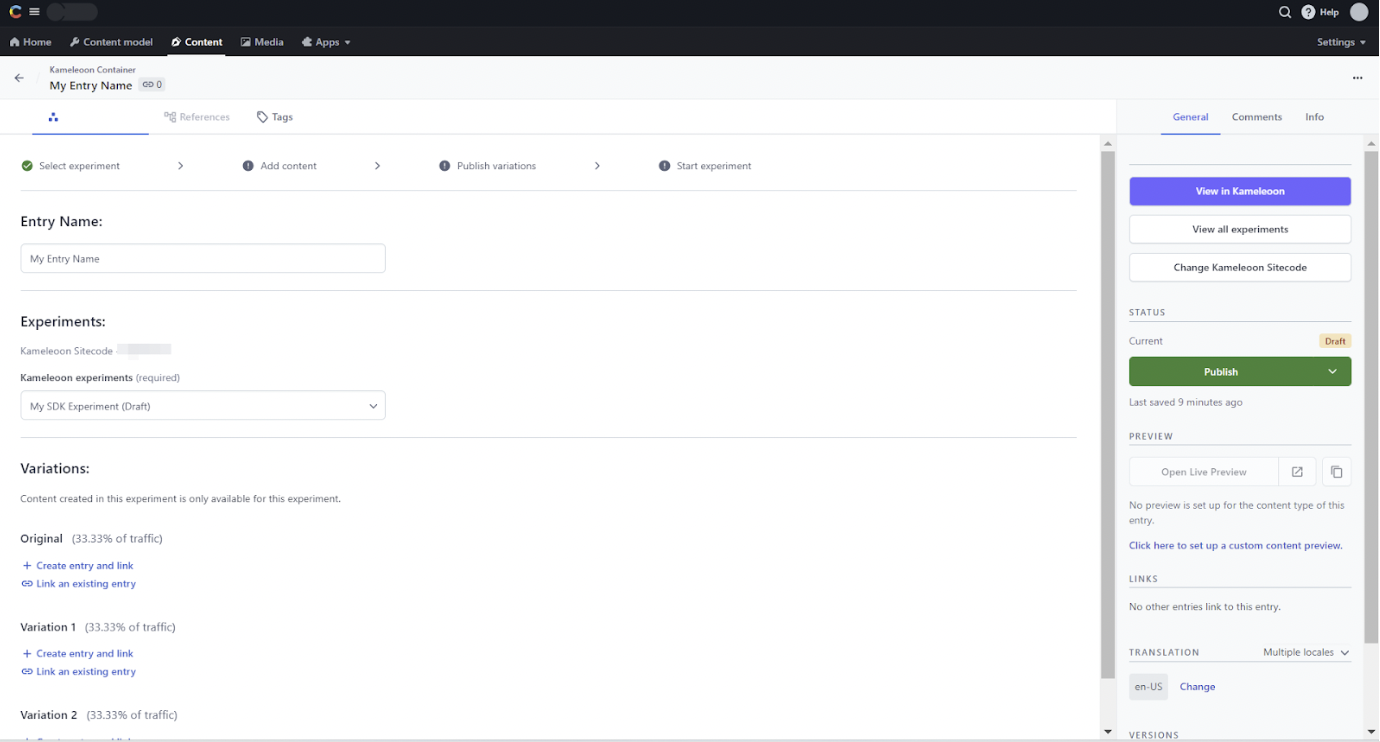Click the hamburger menu icon
Viewport: 1380px width, 742px height.
coord(34,12)
